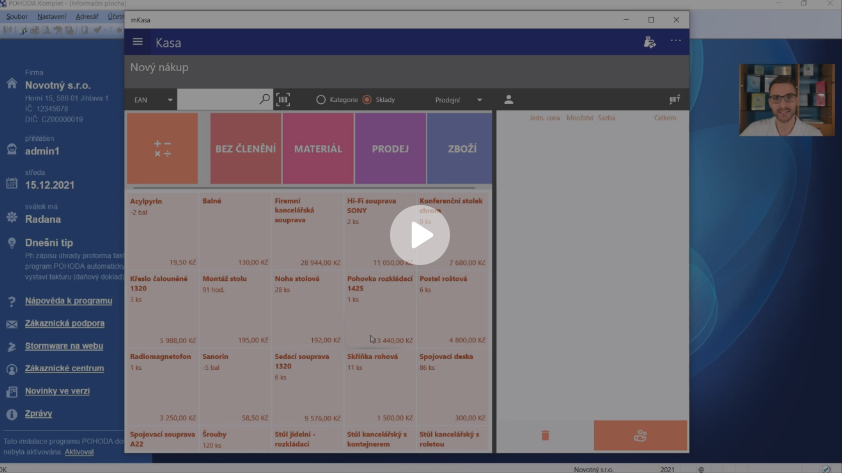Add Skříňka rohová item
This screenshot has width=842, height=473.
(380, 387)
